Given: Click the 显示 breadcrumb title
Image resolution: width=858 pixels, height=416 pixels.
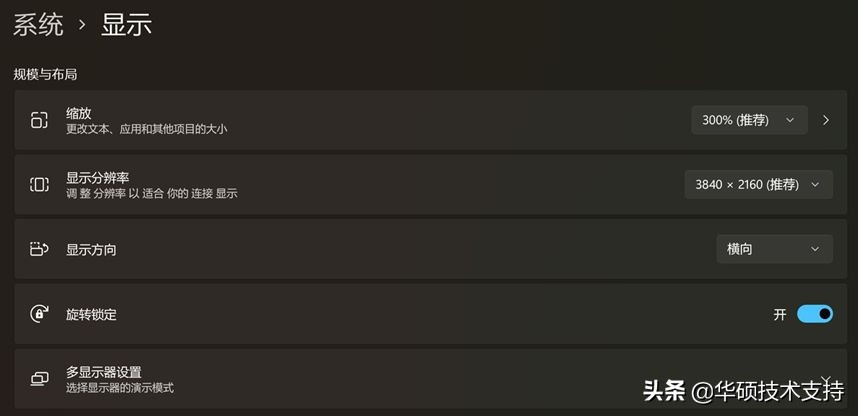Looking at the screenshot, I should click(126, 25).
